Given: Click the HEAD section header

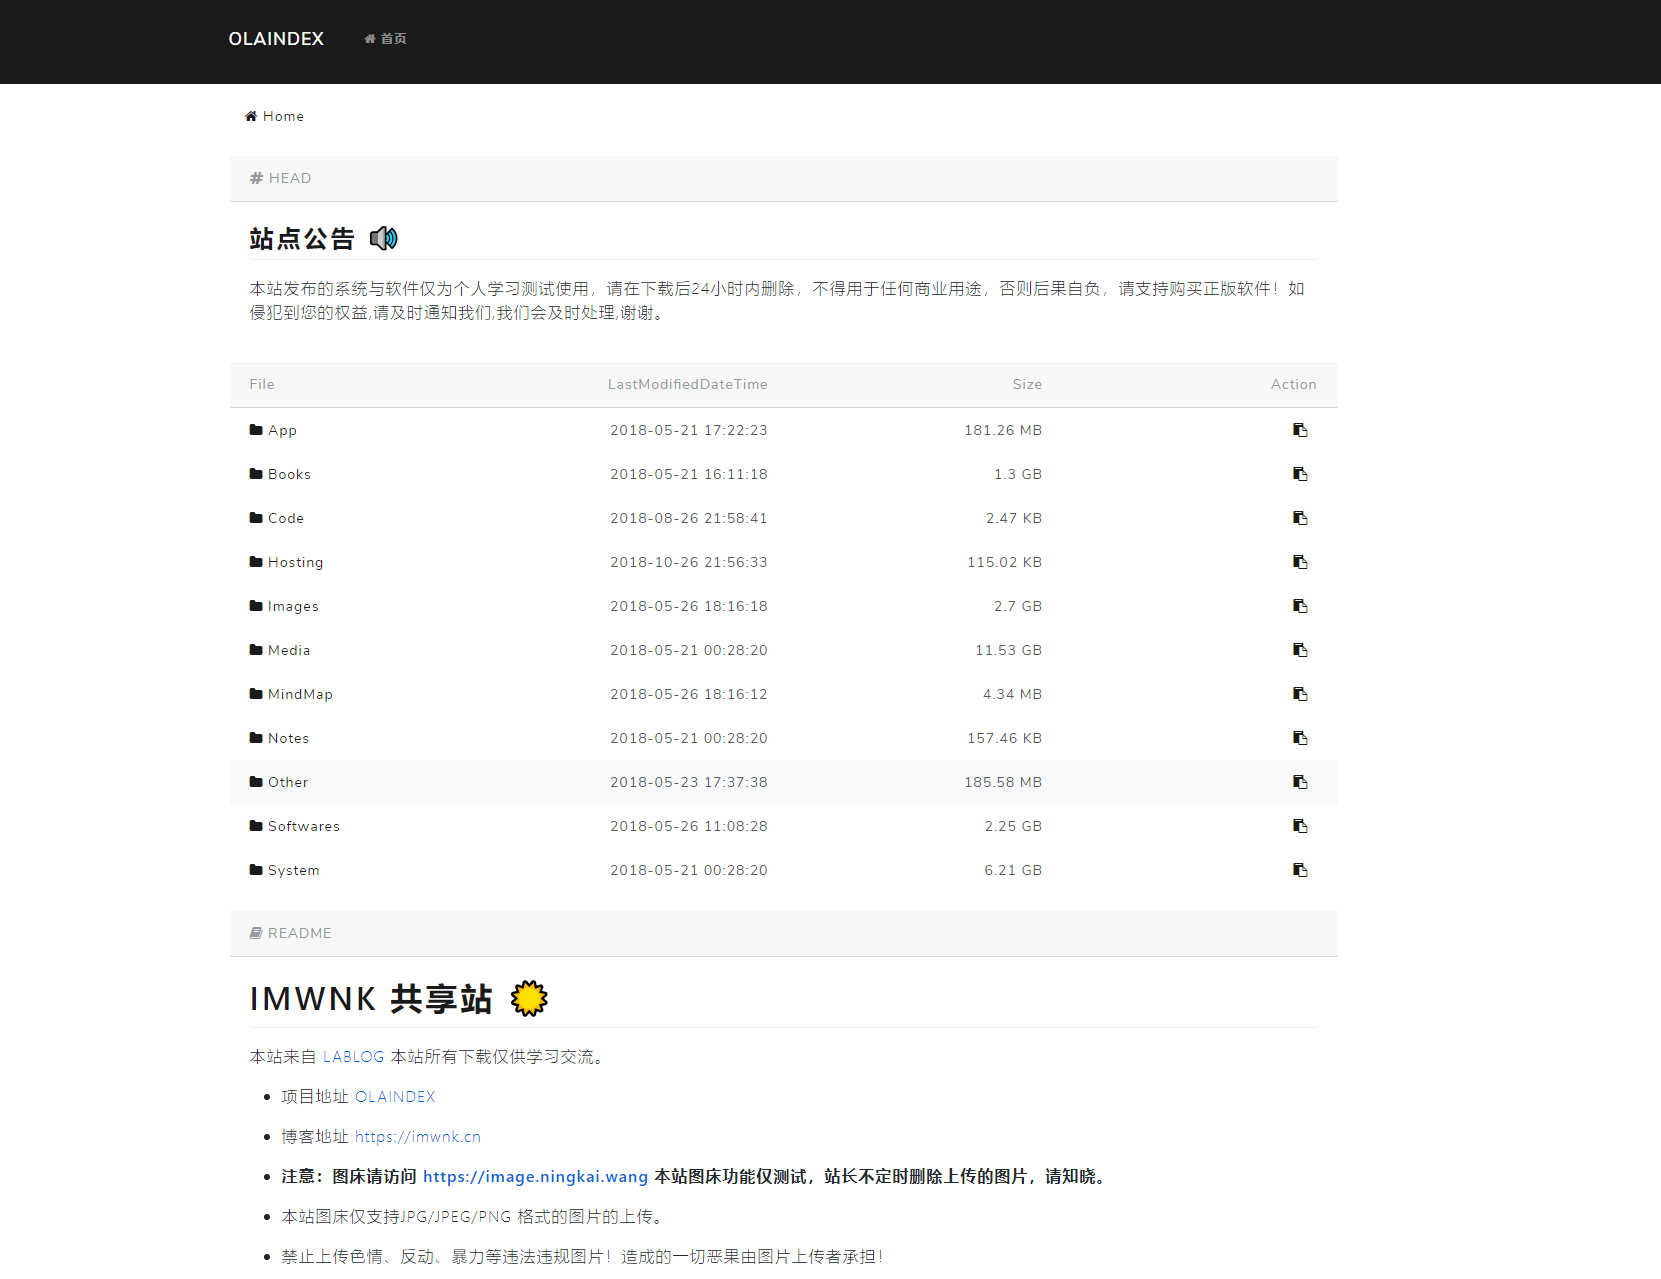Looking at the screenshot, I should 784,178.
